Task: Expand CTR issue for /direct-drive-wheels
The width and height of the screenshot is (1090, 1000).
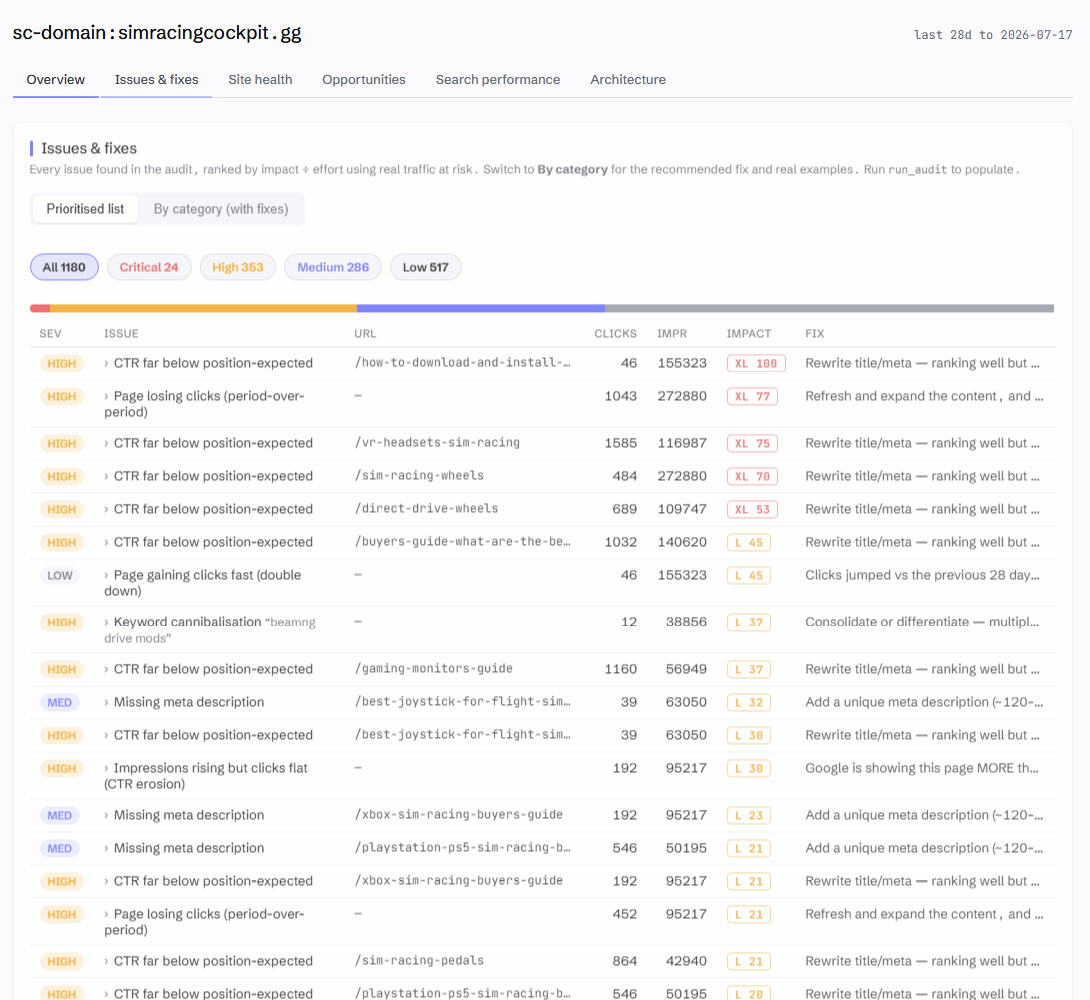Action: click(209, 509)
